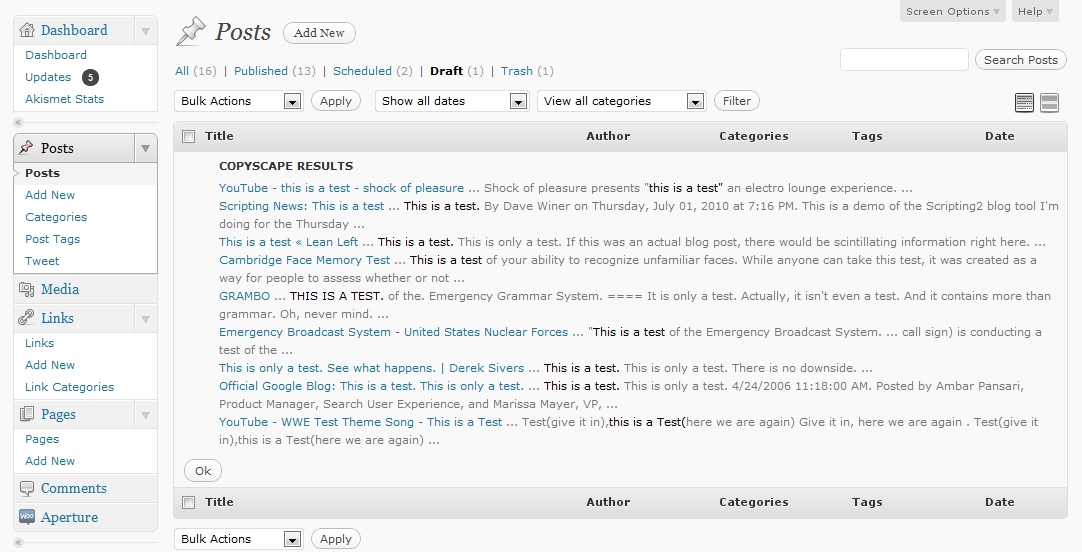Expand the Help panel
Image resolution: width=1082 pixels, height=552 pixels.
(x=1035, y=11)
